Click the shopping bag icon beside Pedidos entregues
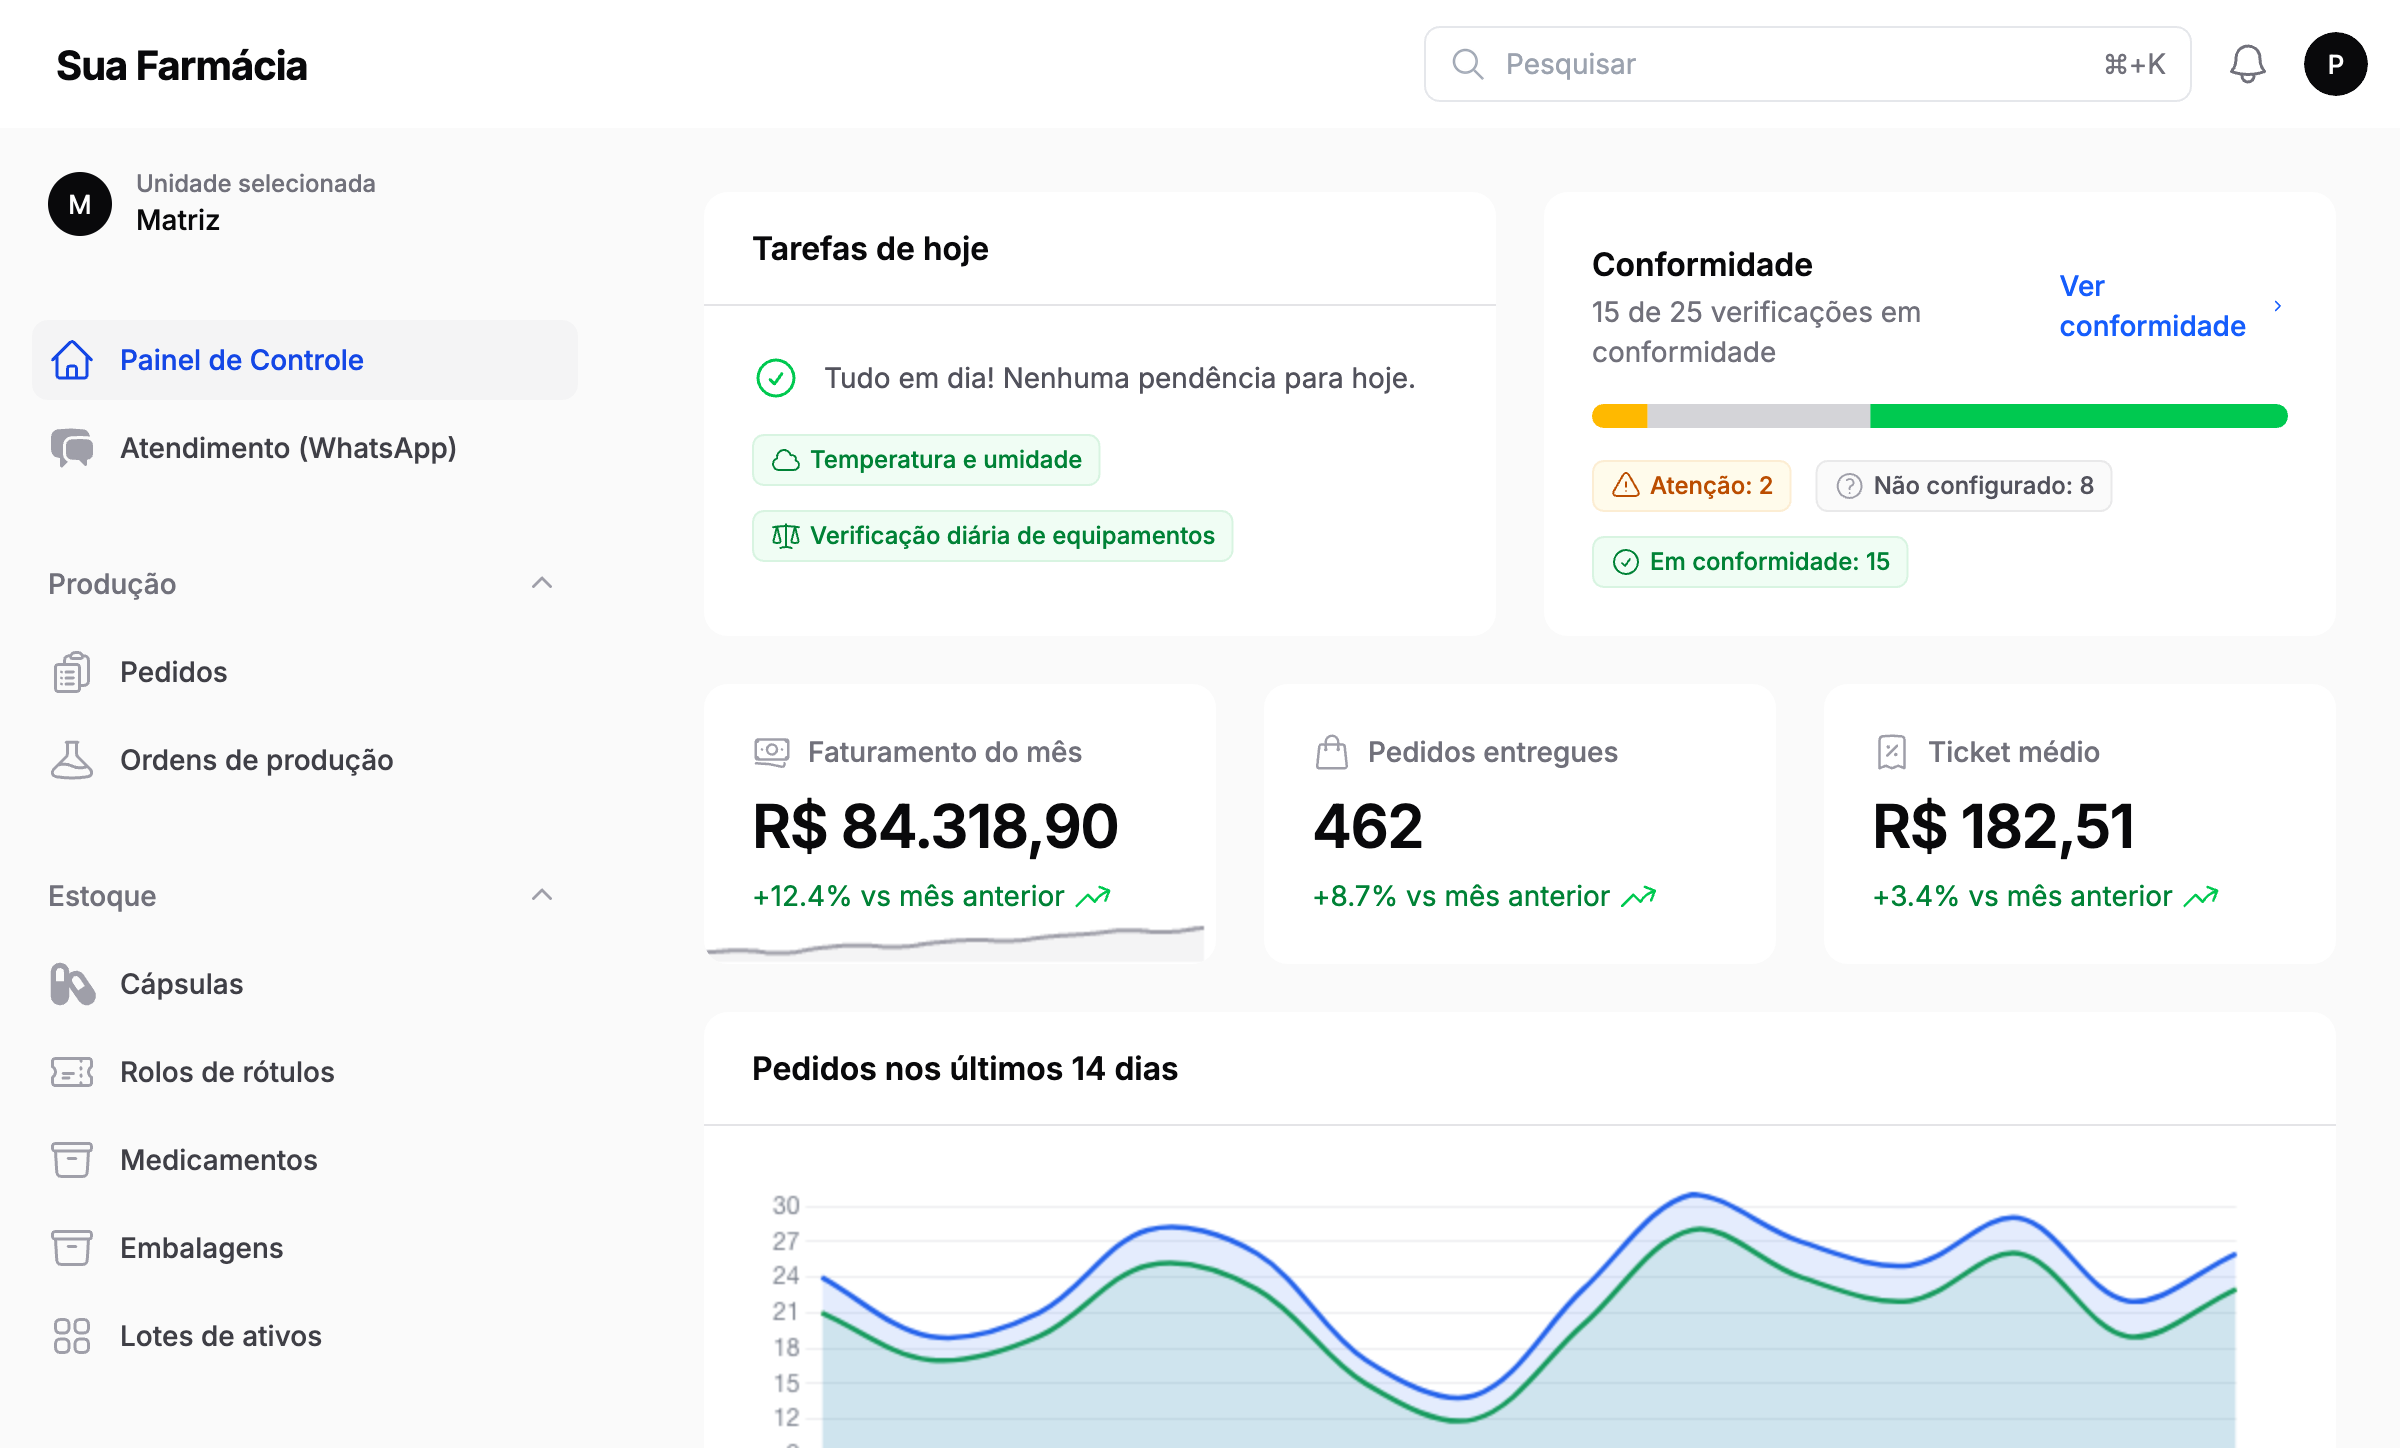Screen dimensions: 2400x1448 click(1332, 752)
